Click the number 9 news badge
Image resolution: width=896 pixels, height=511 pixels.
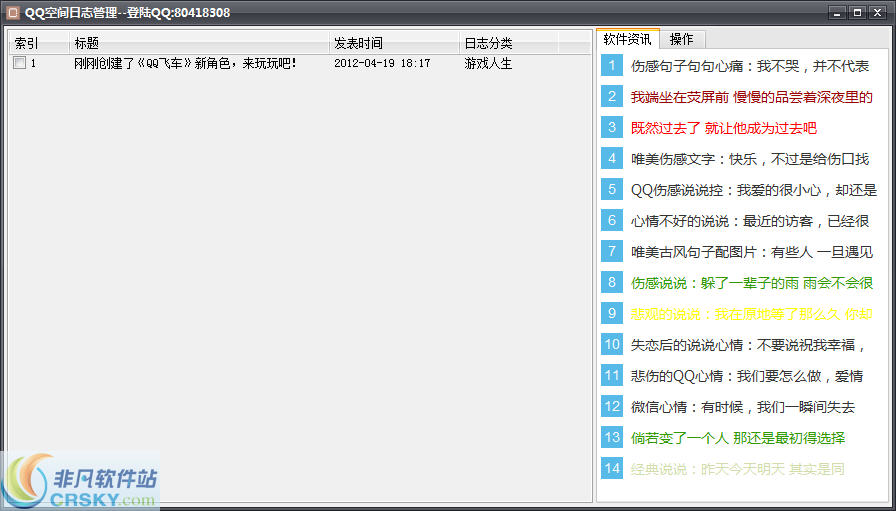612,313
